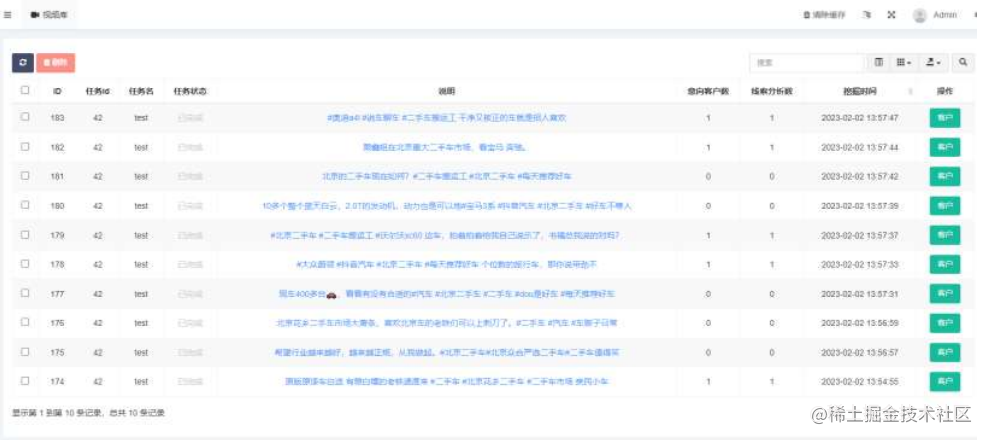Click the 意向客户数 column header
Image resolution: width=987 pixels, height=440 pixels.
click(708, 91)
